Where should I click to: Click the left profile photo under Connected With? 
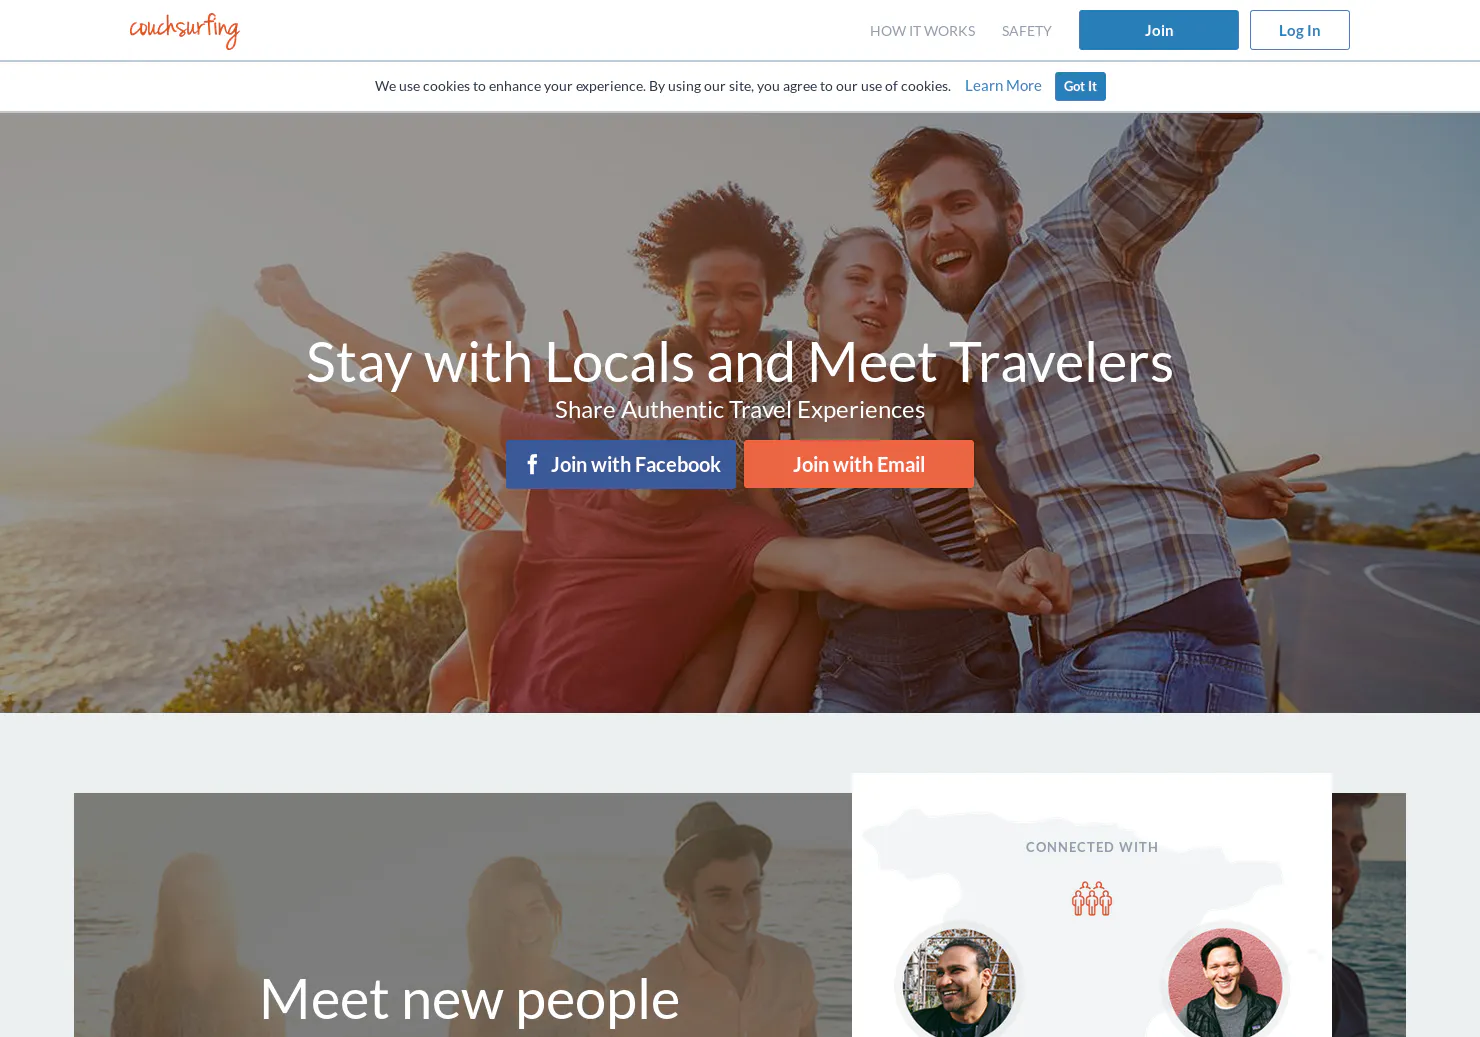point(959,983)
